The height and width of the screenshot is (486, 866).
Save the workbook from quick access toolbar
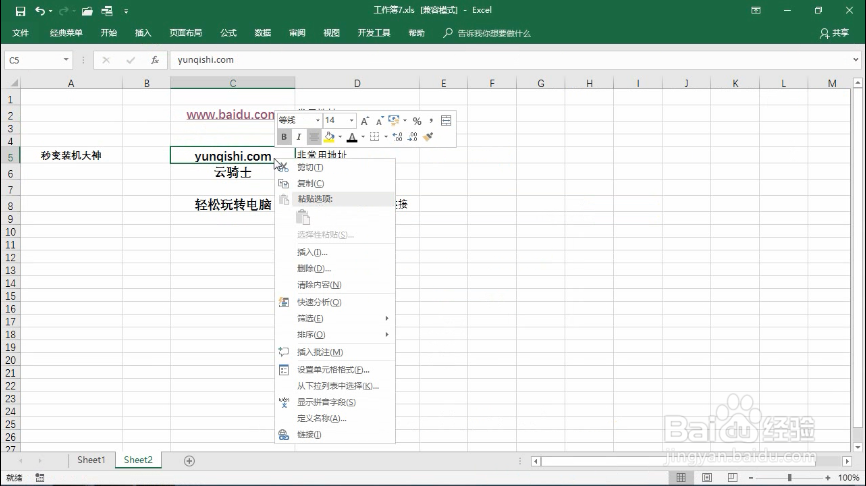coord(20,11)
